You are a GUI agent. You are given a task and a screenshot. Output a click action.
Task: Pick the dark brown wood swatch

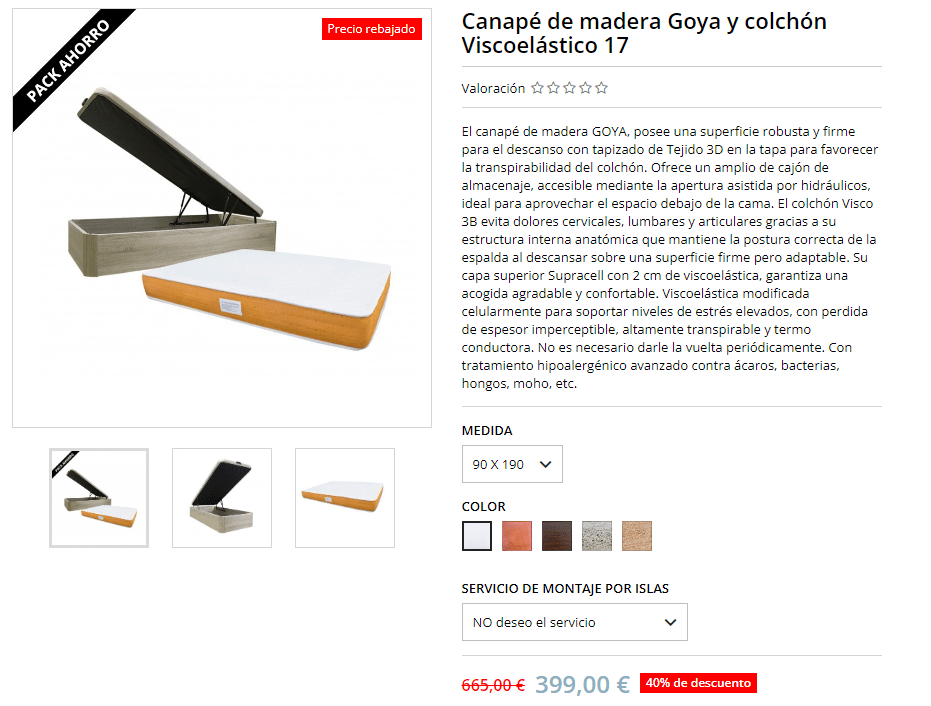point(557,536)
